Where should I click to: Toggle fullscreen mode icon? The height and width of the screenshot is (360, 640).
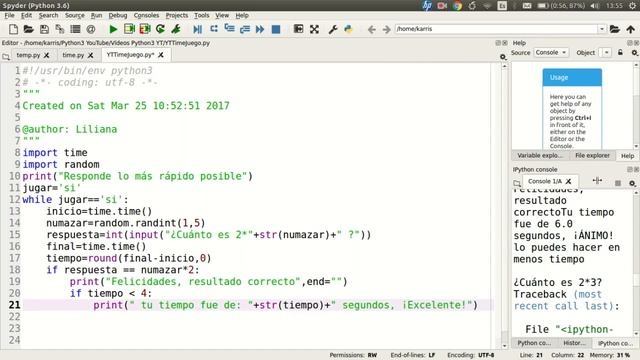click(314, 29)
